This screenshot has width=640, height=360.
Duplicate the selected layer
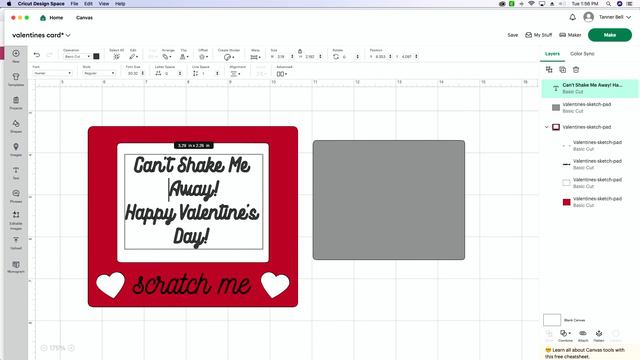point(562,70)
